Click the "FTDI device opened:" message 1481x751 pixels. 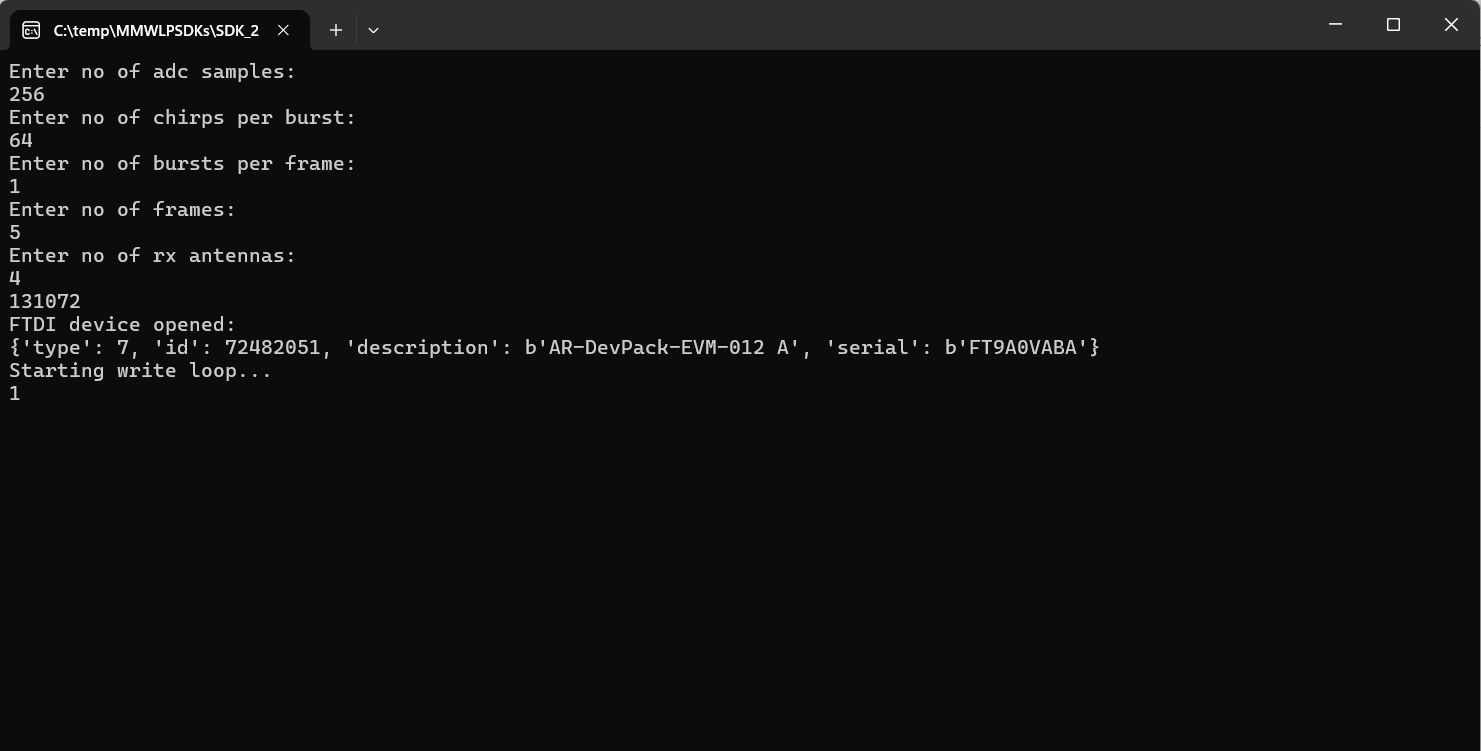tap(122, 324)
